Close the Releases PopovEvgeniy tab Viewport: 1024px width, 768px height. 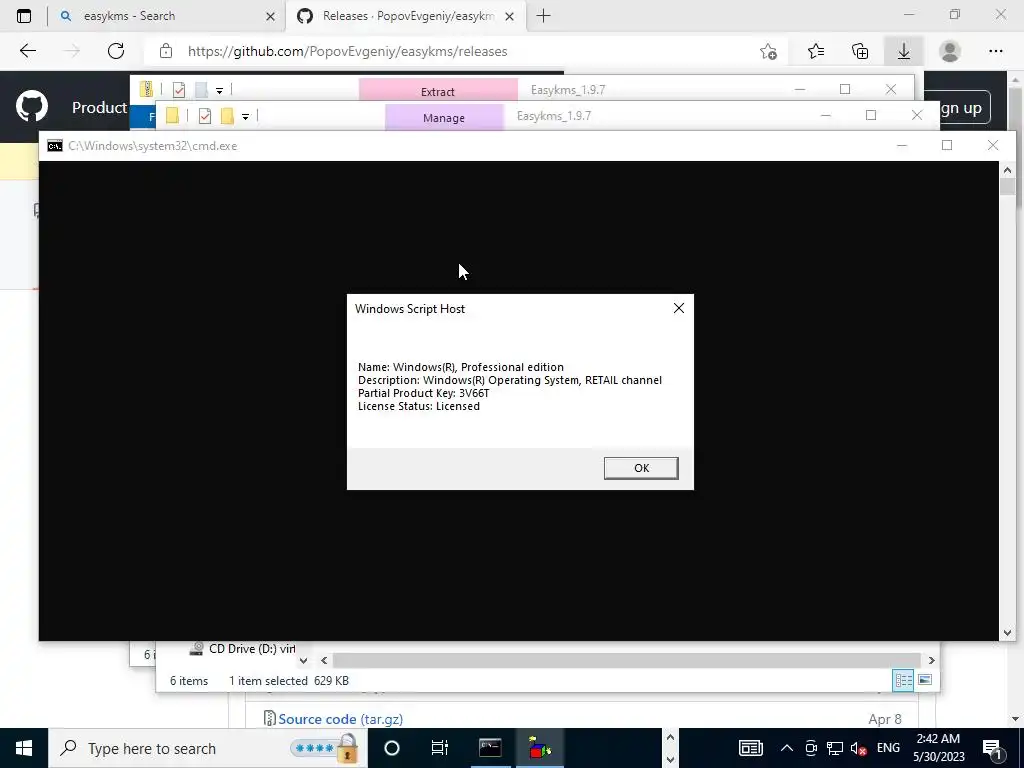pyautogui.click(x=510, y=16)
